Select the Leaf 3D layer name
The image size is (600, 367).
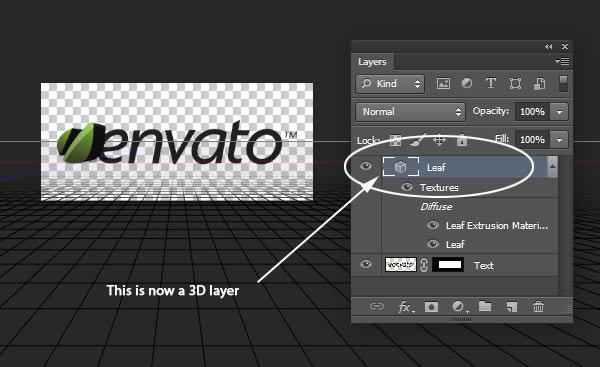(436, 167)
